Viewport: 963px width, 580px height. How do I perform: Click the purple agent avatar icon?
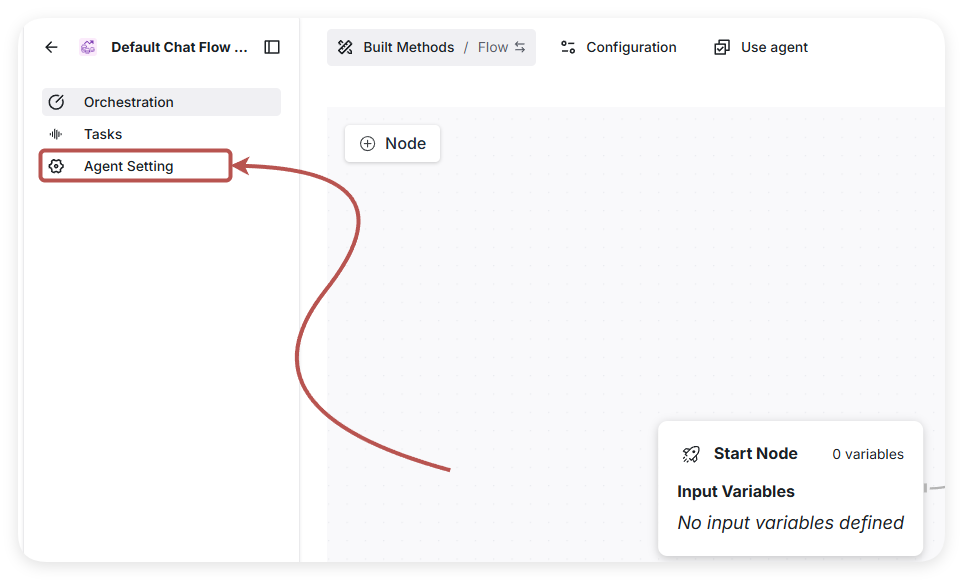point(88,47)
